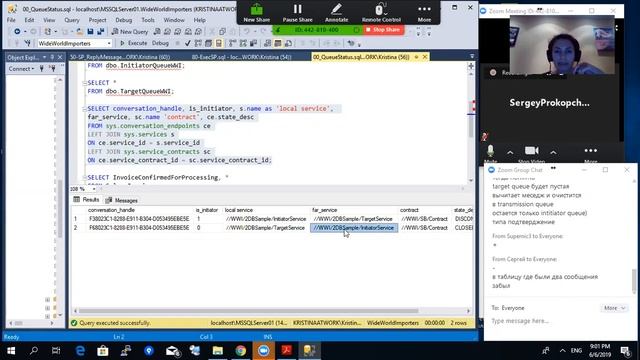Open the Edit menu
The image size is (640, 360).
tap(29, 20)
